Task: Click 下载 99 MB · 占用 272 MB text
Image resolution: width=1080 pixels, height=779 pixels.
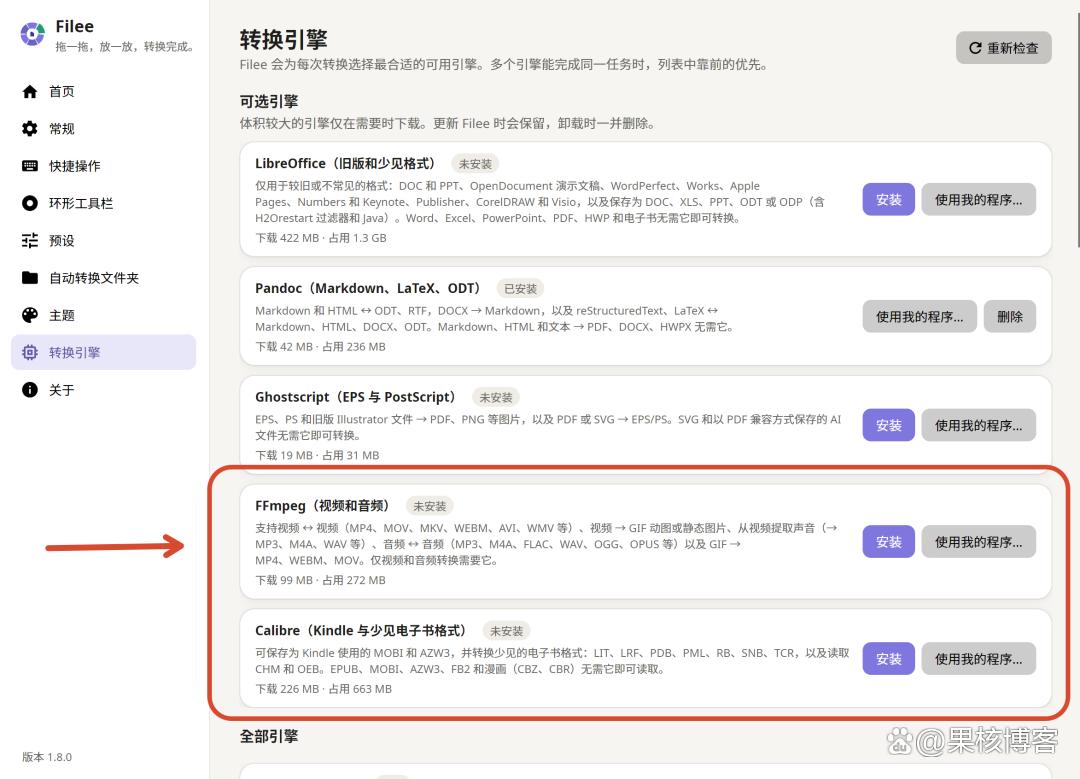Action: tap(320, 580)
